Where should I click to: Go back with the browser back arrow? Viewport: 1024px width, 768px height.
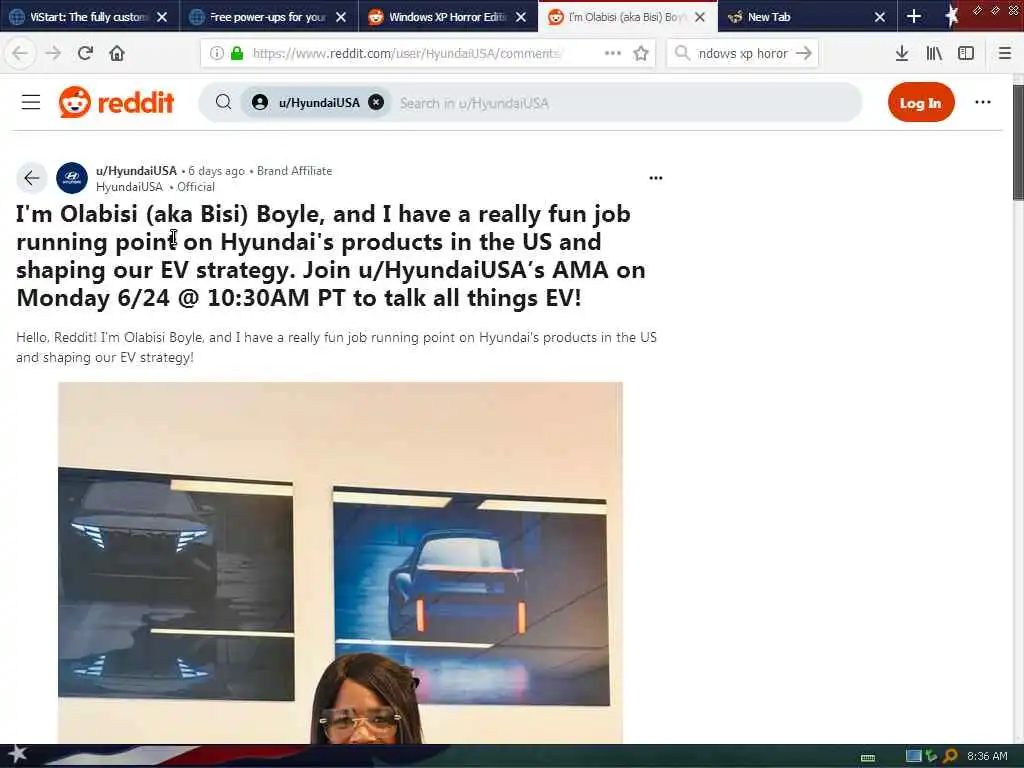coord(20,54)
